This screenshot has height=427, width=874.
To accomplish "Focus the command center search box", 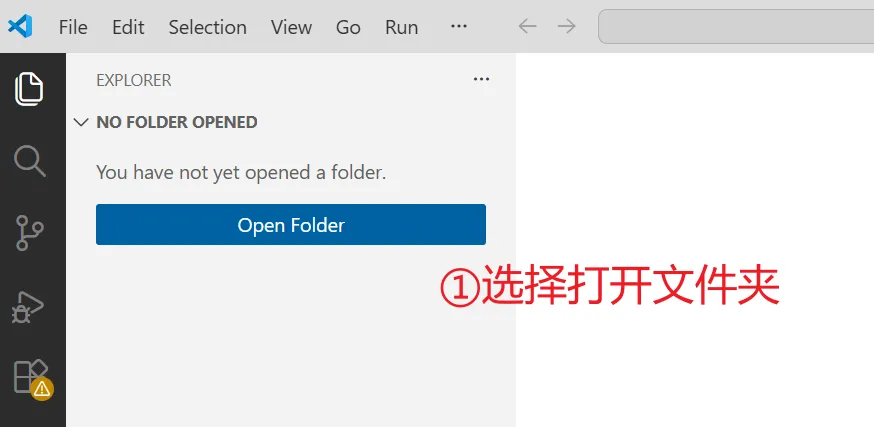I will pyautogui.click(x=736, y=26).
